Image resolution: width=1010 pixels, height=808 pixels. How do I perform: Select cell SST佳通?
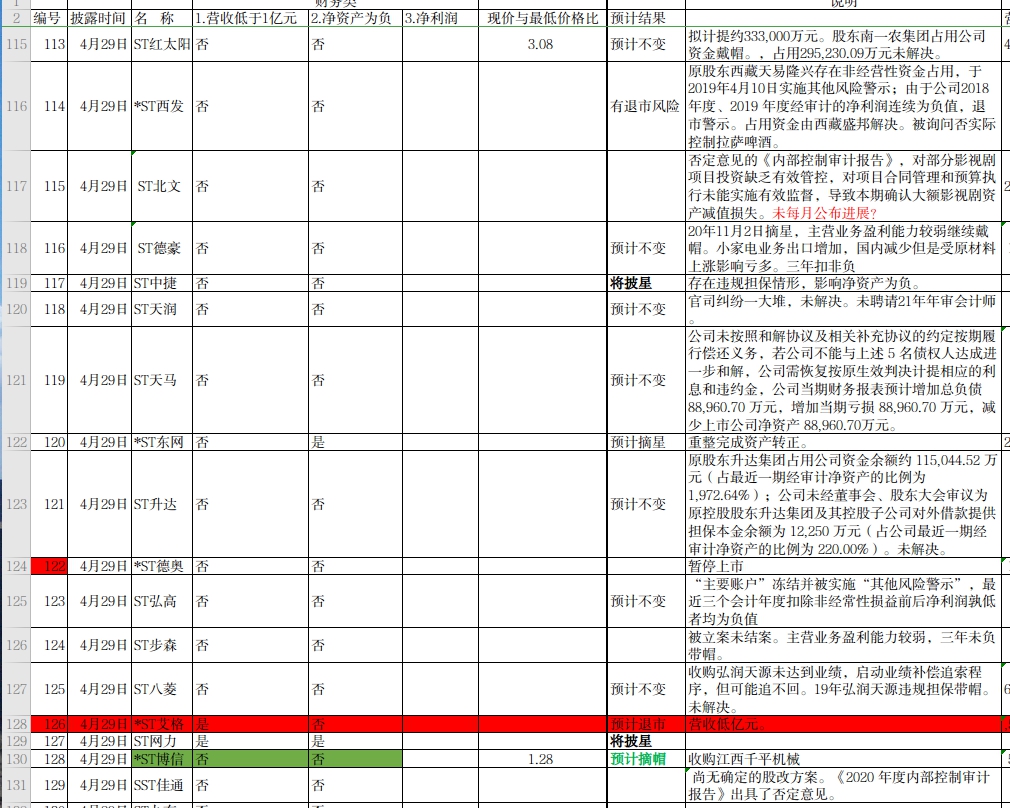[x=162, y=785]
